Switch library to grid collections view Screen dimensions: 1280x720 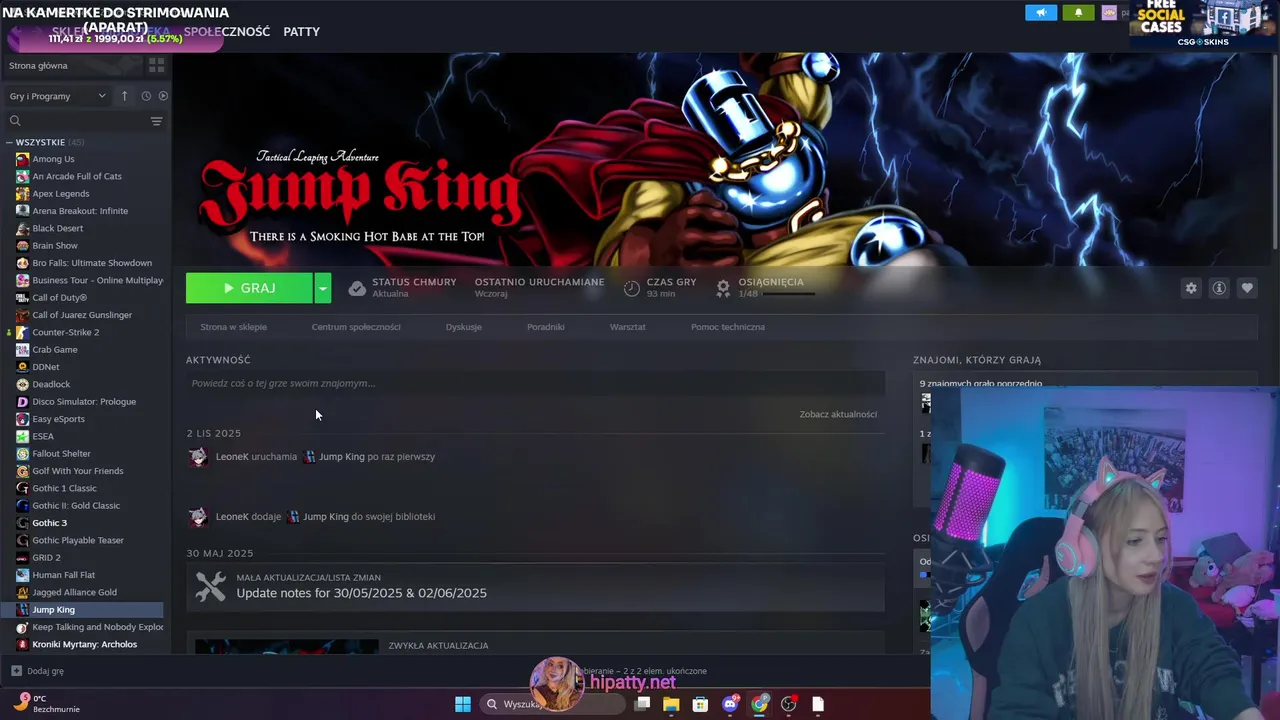pos(156,65)
